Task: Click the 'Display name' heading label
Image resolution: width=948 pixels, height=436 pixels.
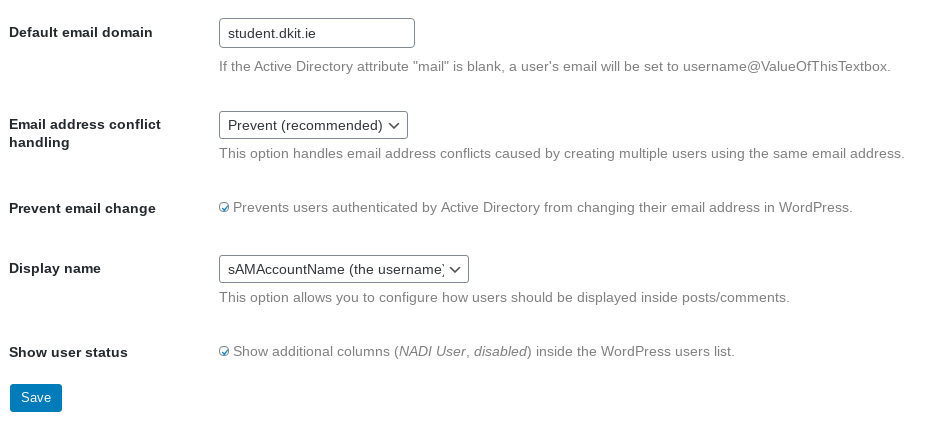Action: click(55, 268)
